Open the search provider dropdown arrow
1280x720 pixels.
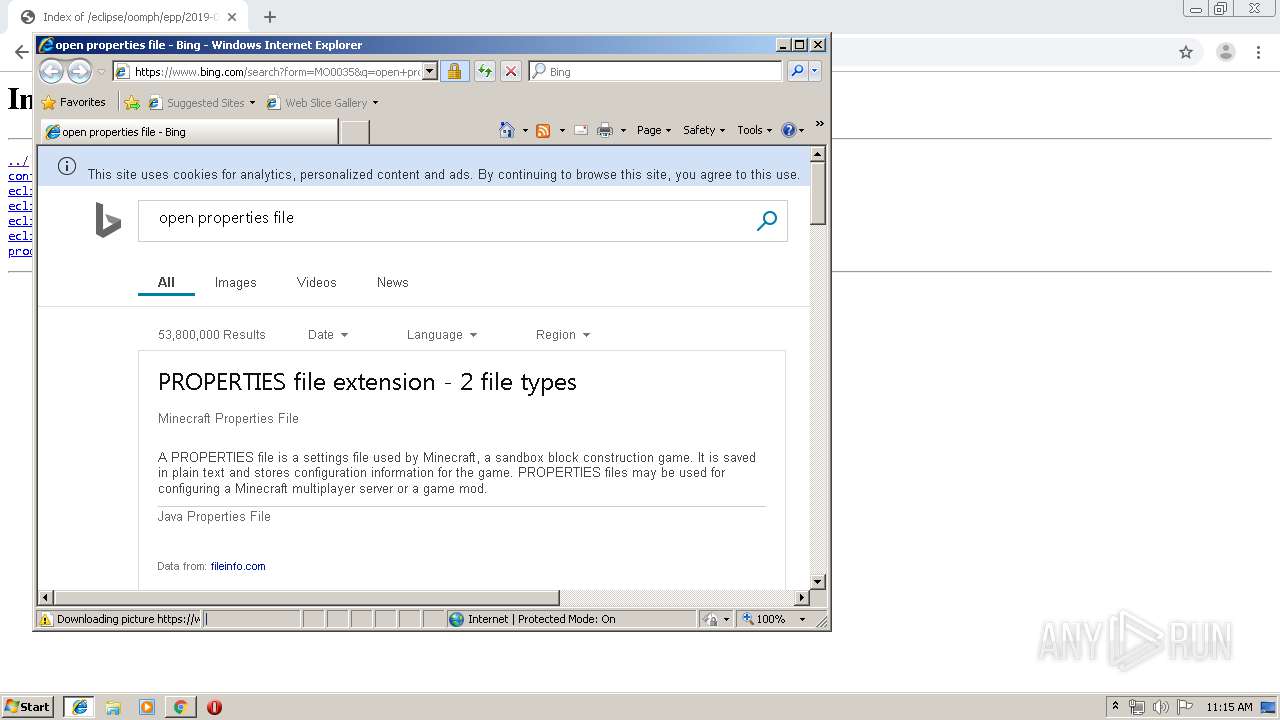click(x=815, y=71)
